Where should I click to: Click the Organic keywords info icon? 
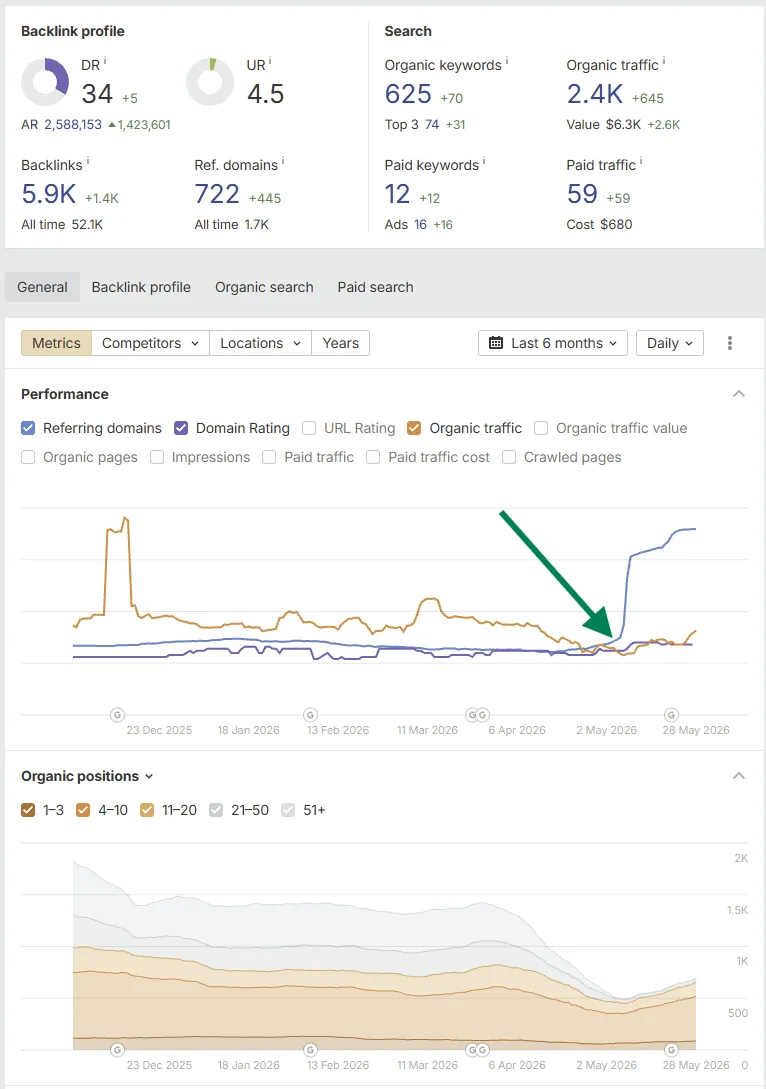[507, 61]
